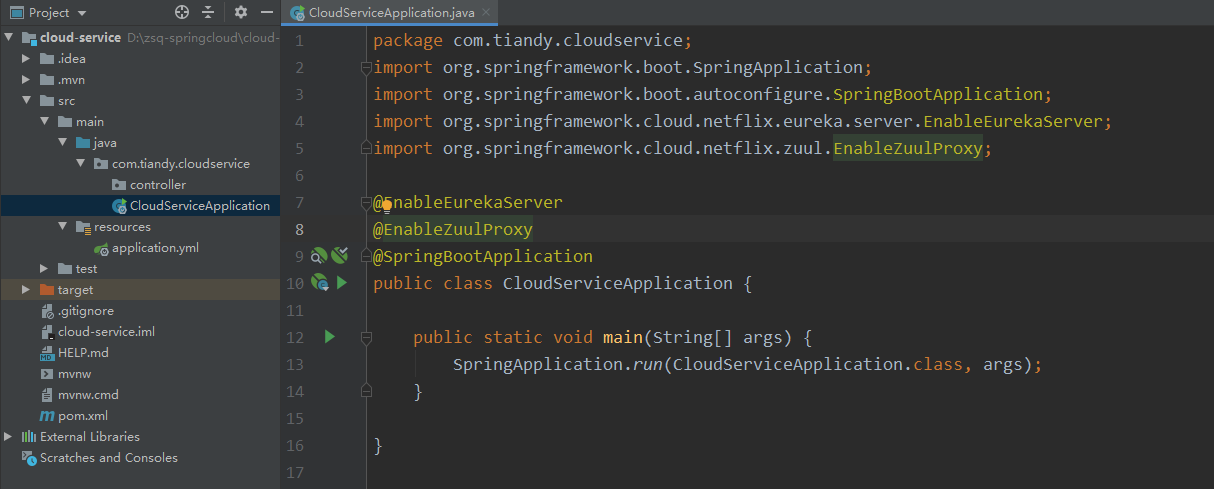
Task: Toggle fold marker at line 14 closing brace
Action: pos(366,391)
